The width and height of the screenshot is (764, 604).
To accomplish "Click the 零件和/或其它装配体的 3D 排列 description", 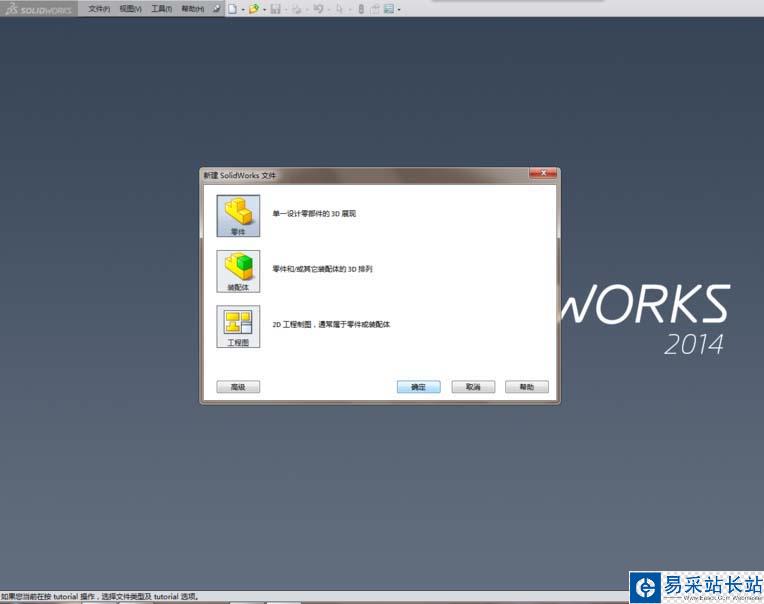I will [x=323, y=269].
